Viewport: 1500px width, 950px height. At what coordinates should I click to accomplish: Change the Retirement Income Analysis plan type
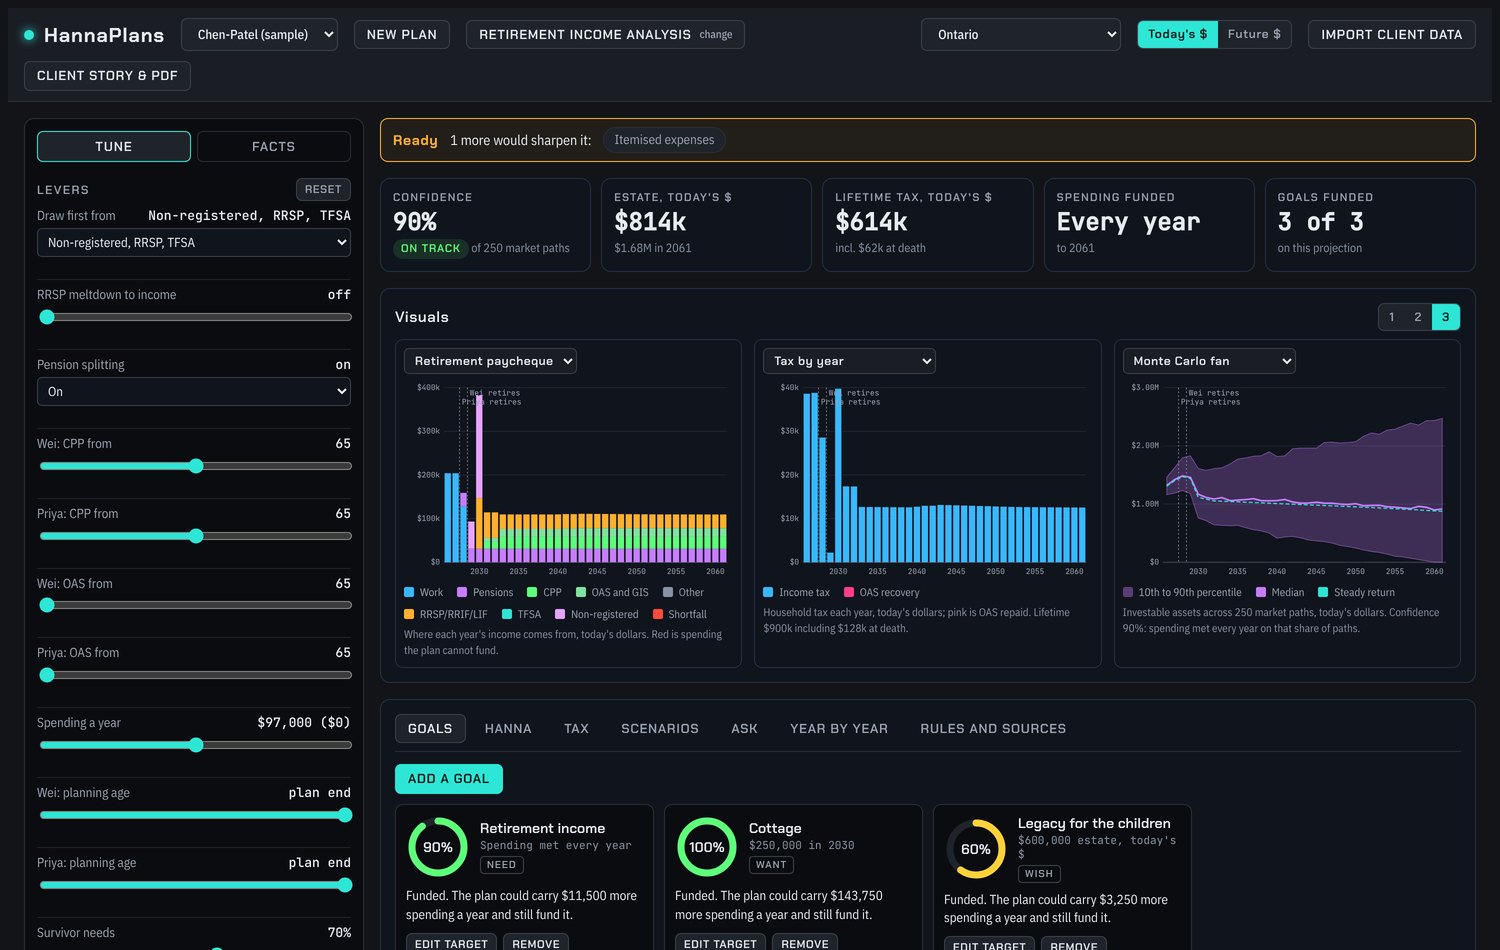click(x=605, y=34)
